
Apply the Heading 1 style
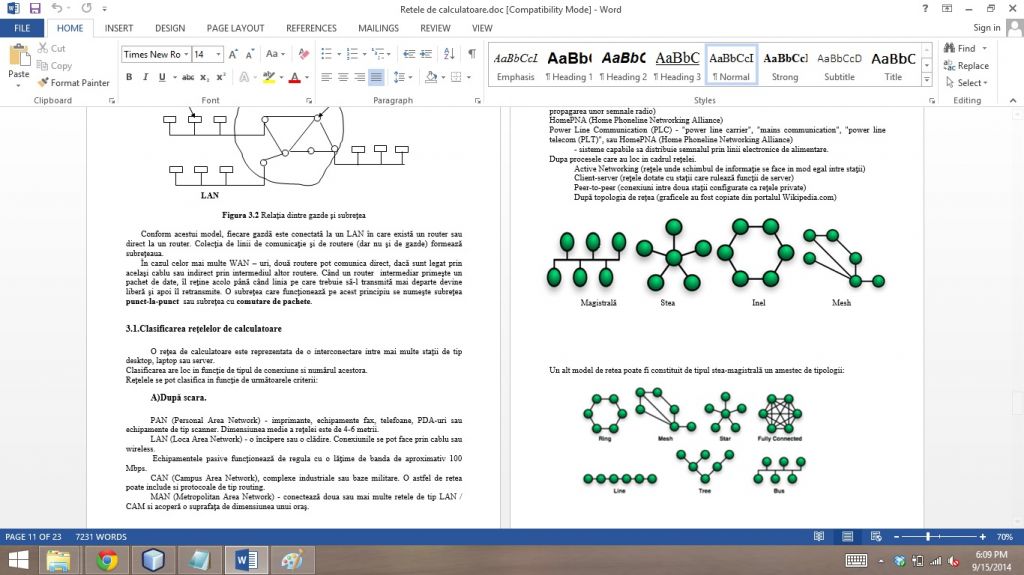569,66
